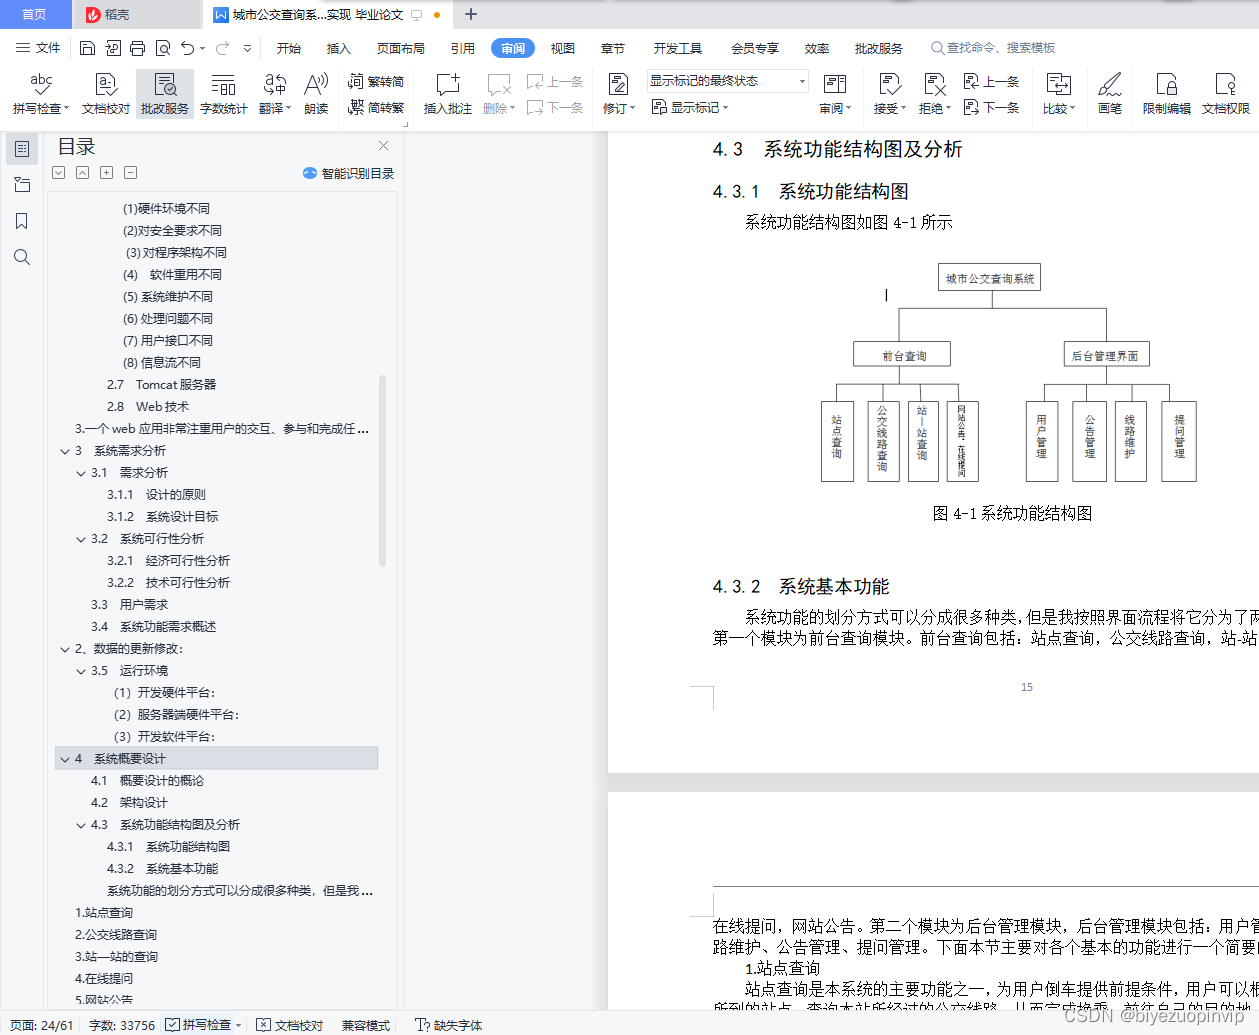Open the search icon in left sidebar
Image resolution: width=1259 pixels, height=1035 pixels.
[22, 257]
